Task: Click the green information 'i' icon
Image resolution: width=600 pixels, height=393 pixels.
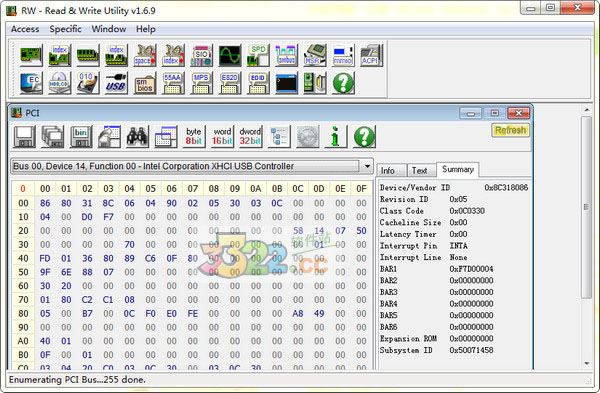Action: (x=336, y=137)
